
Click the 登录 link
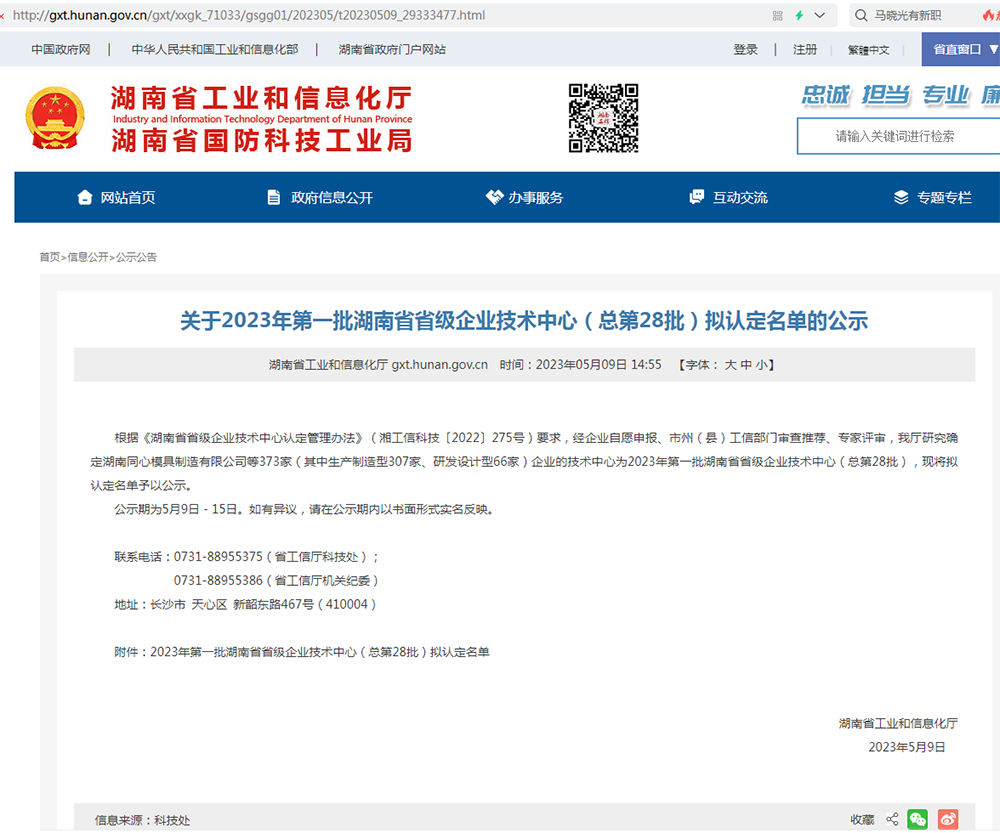tap(746, 48)
